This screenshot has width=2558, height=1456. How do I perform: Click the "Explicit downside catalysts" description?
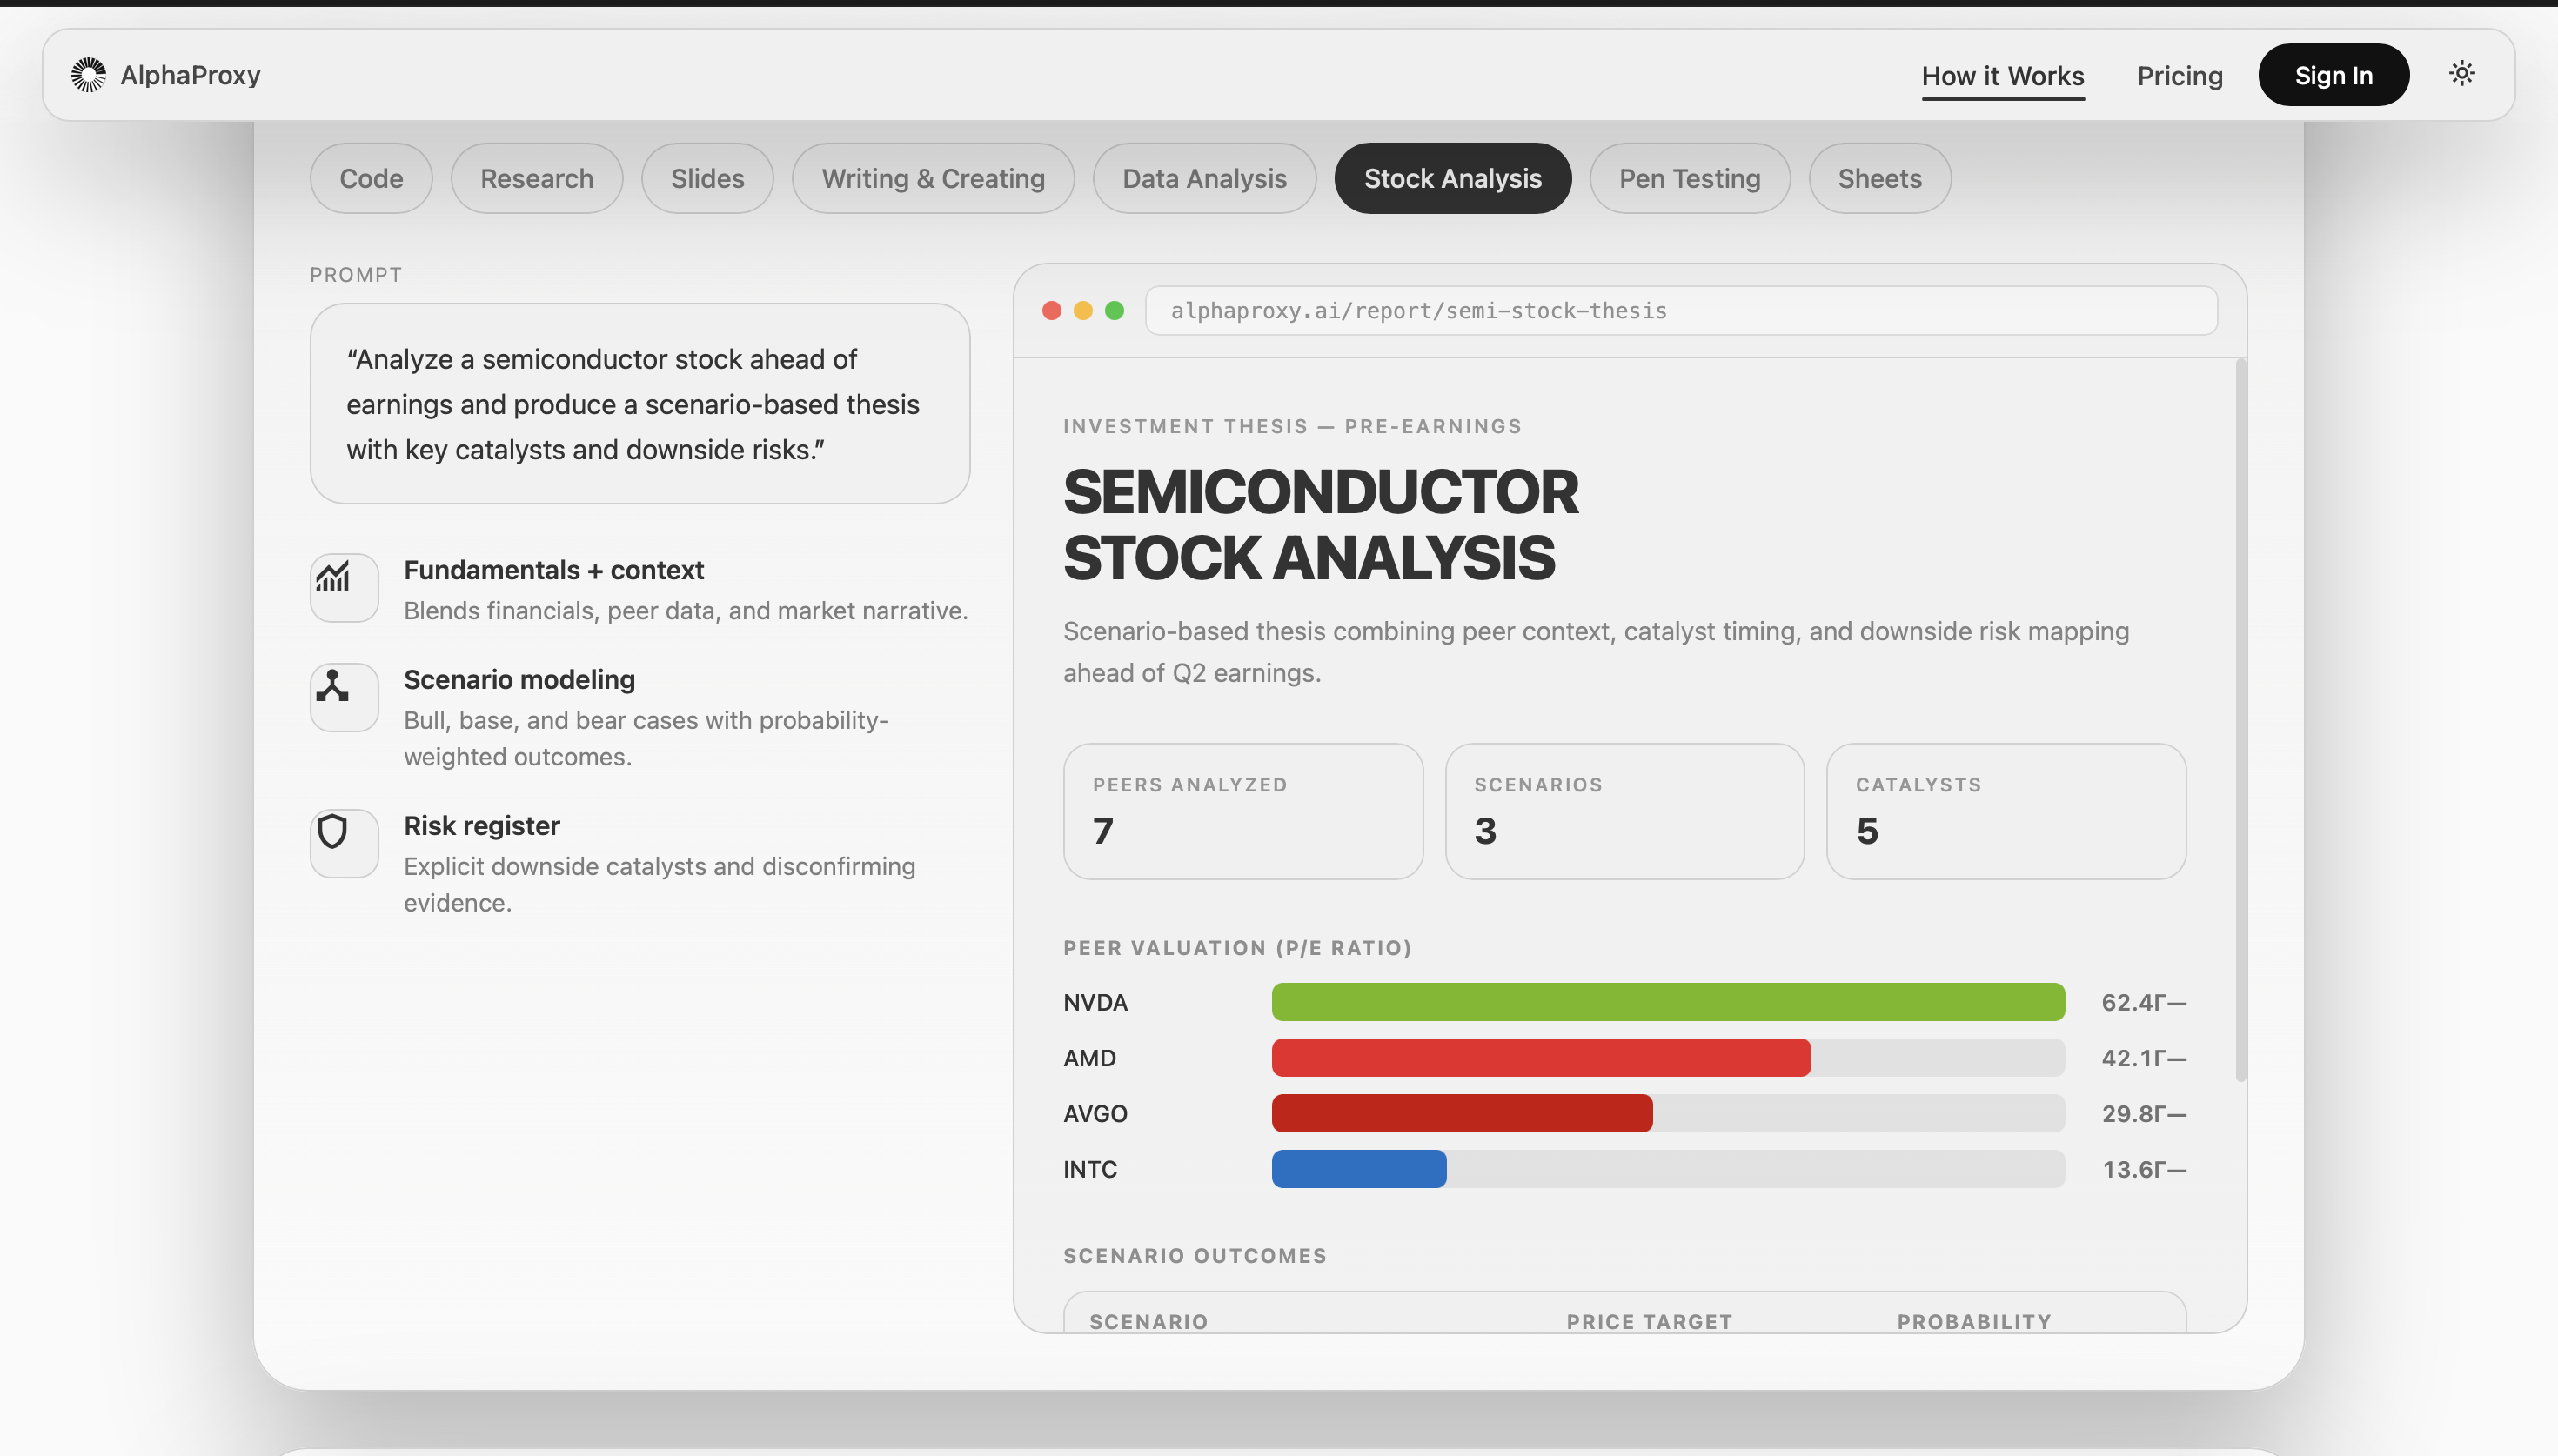coord(660,885)
